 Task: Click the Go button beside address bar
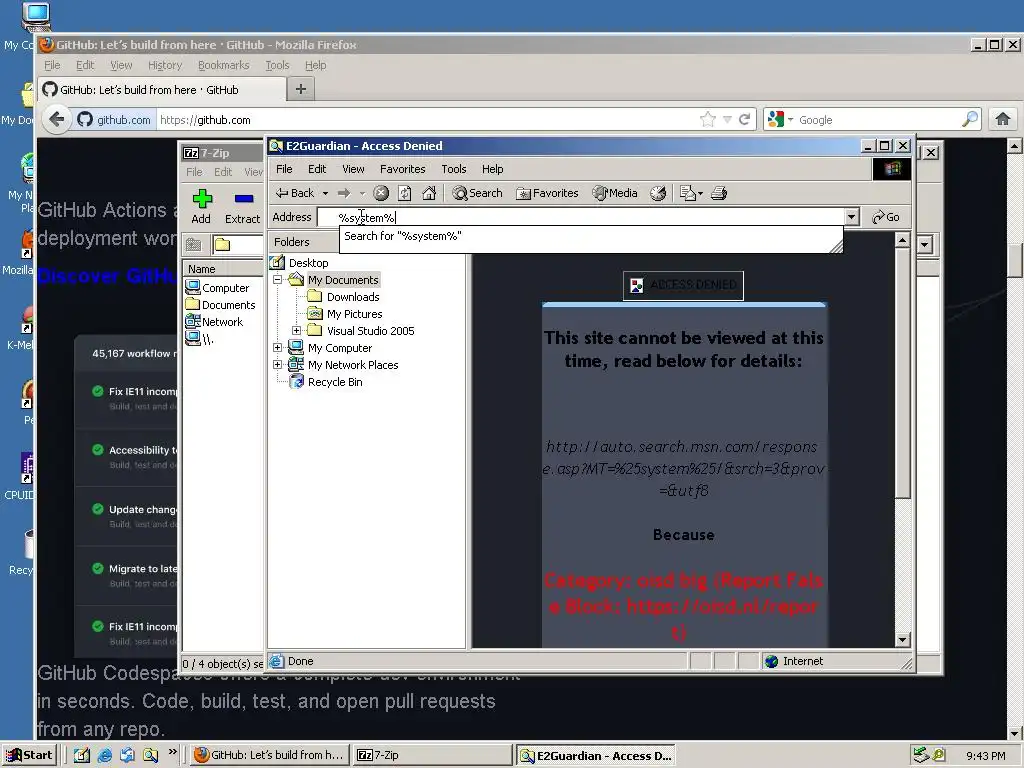tap(886, 217)
